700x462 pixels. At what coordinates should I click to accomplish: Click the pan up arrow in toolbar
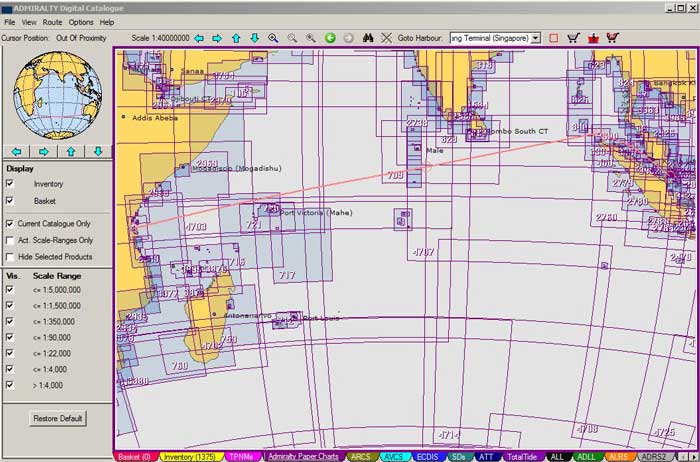(x=236, y=38)
